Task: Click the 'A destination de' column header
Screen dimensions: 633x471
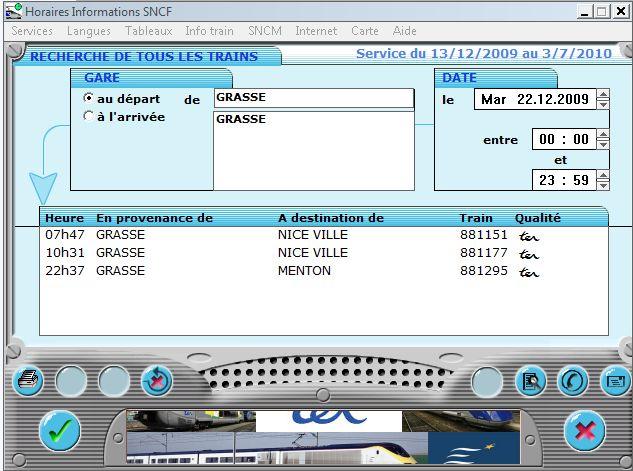Action: [331, 218]
